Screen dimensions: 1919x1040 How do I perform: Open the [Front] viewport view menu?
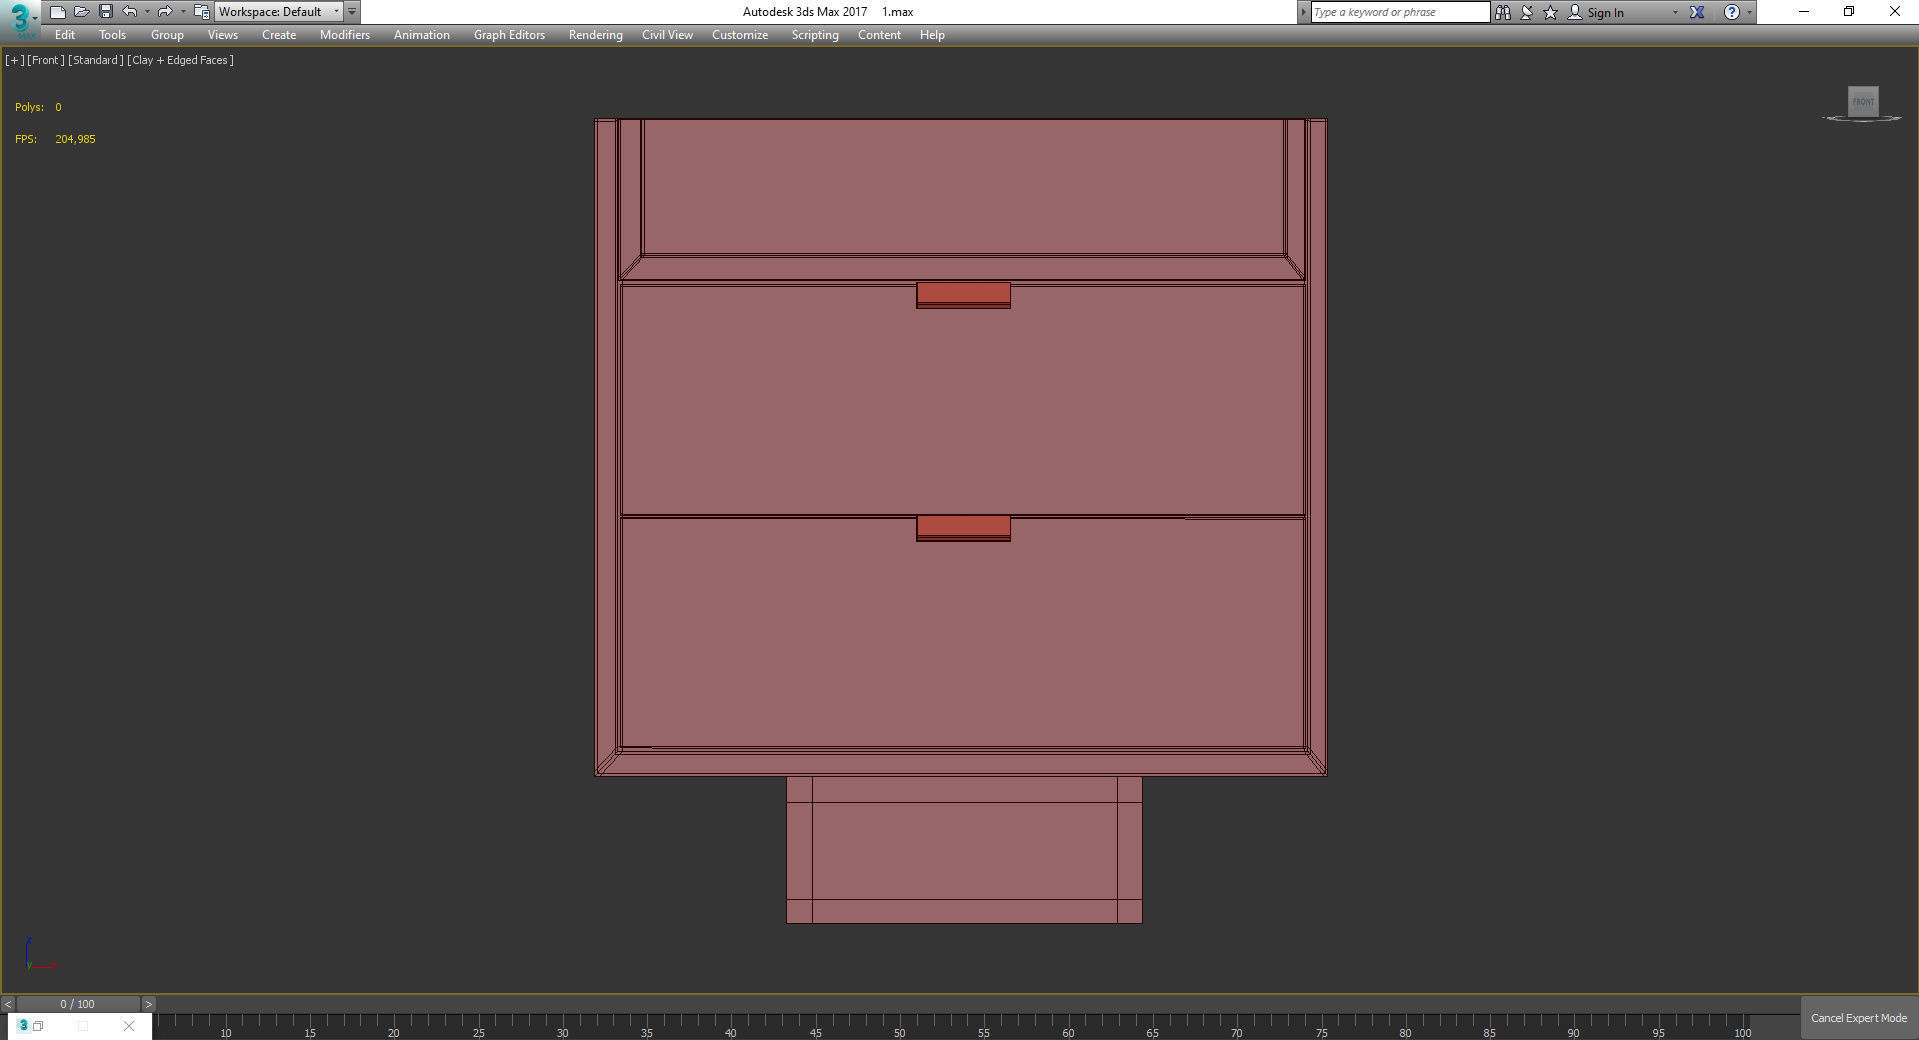[45, 60]
